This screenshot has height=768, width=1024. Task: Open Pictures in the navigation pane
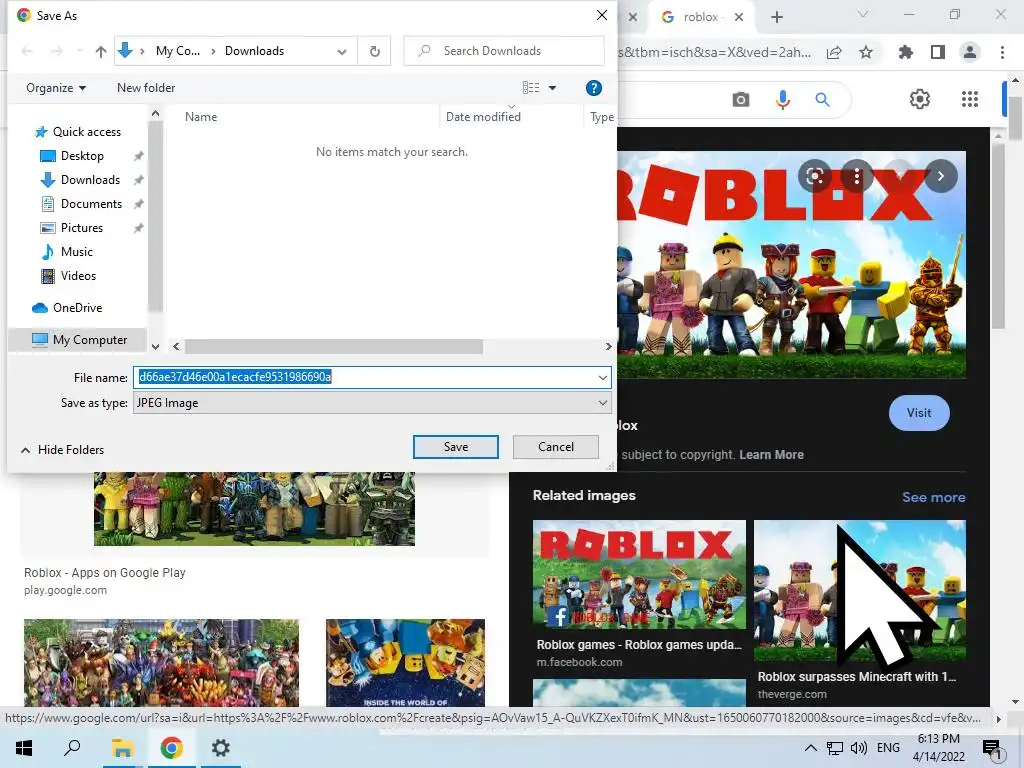click(72, 228)
